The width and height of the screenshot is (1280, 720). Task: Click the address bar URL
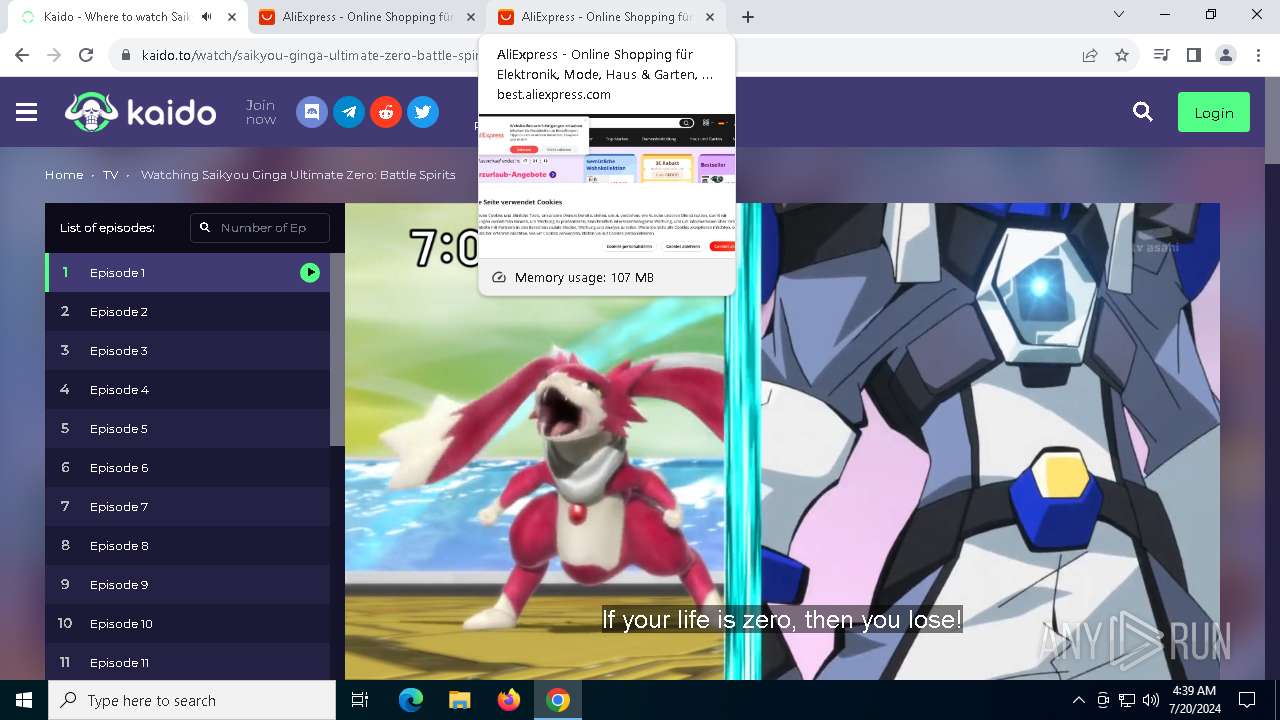[310, 55]
